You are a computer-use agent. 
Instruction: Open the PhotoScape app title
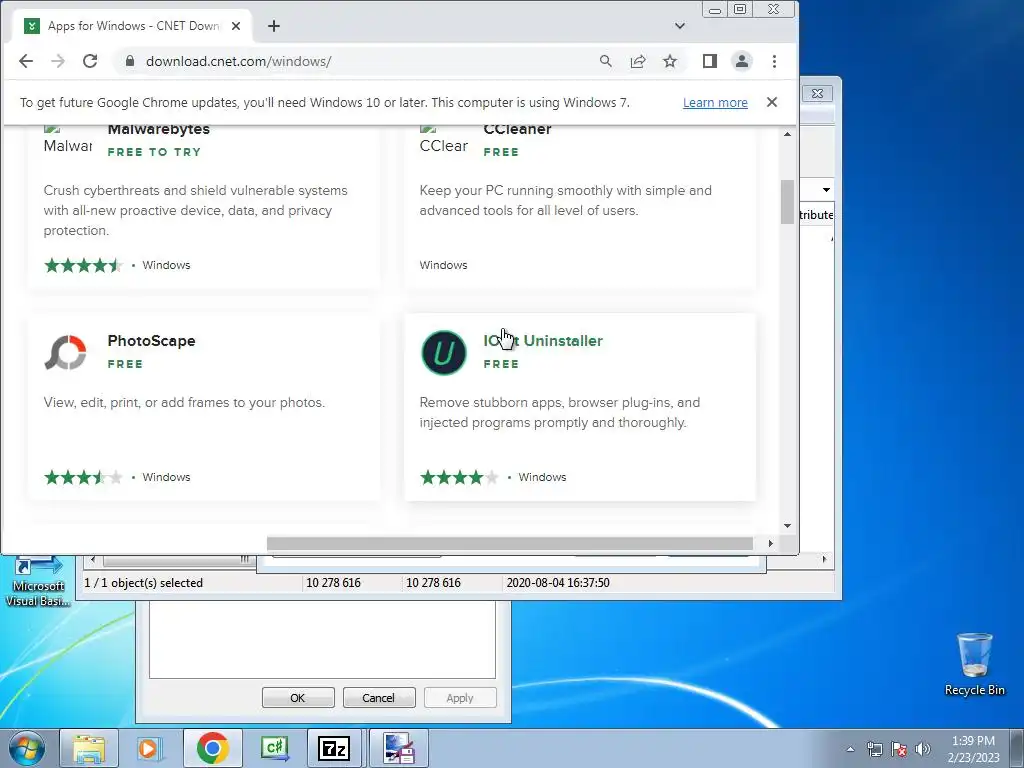pyautogui.click(x=152, y=341)
